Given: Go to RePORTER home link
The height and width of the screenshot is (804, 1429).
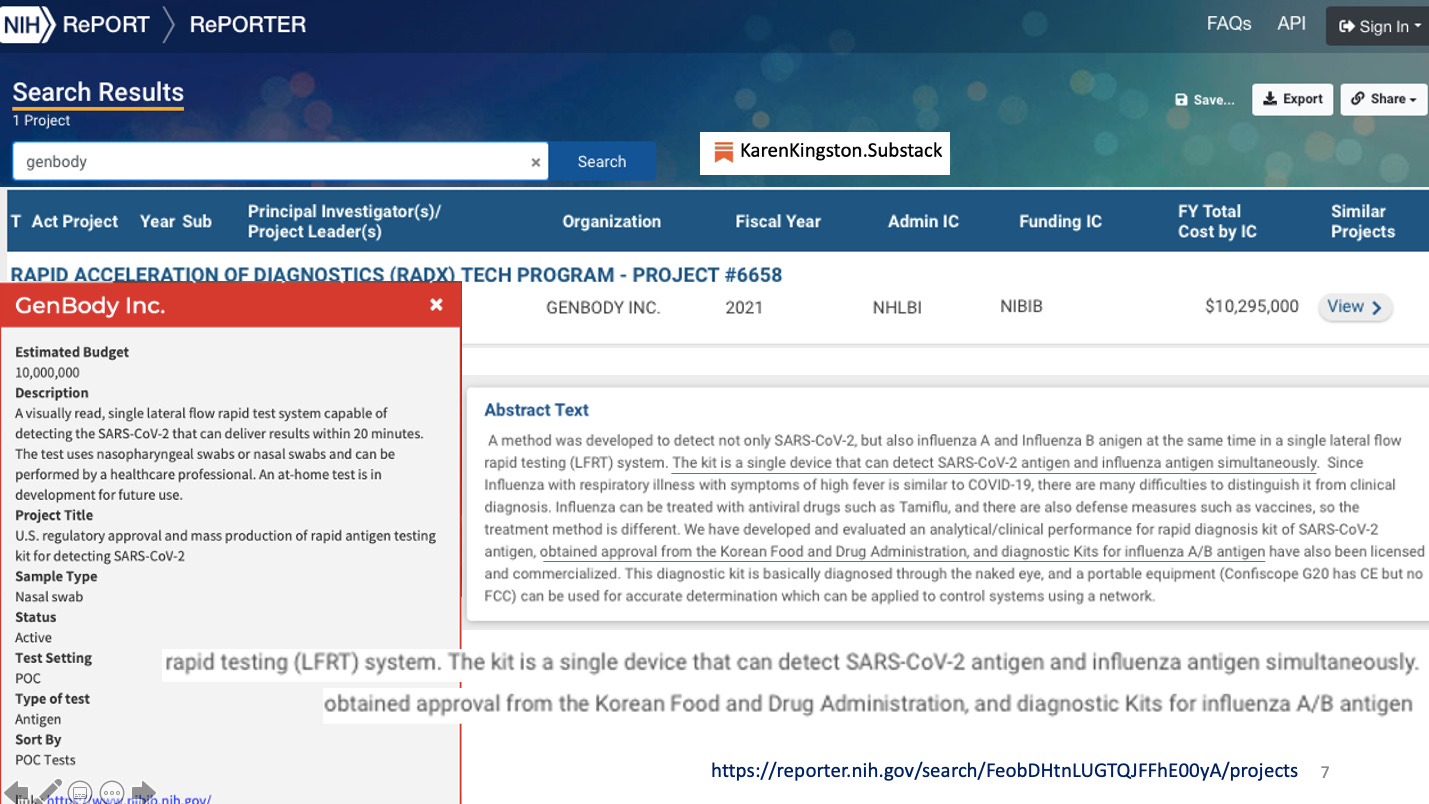Looking at the screenshot, I should [x=248, y=25].
